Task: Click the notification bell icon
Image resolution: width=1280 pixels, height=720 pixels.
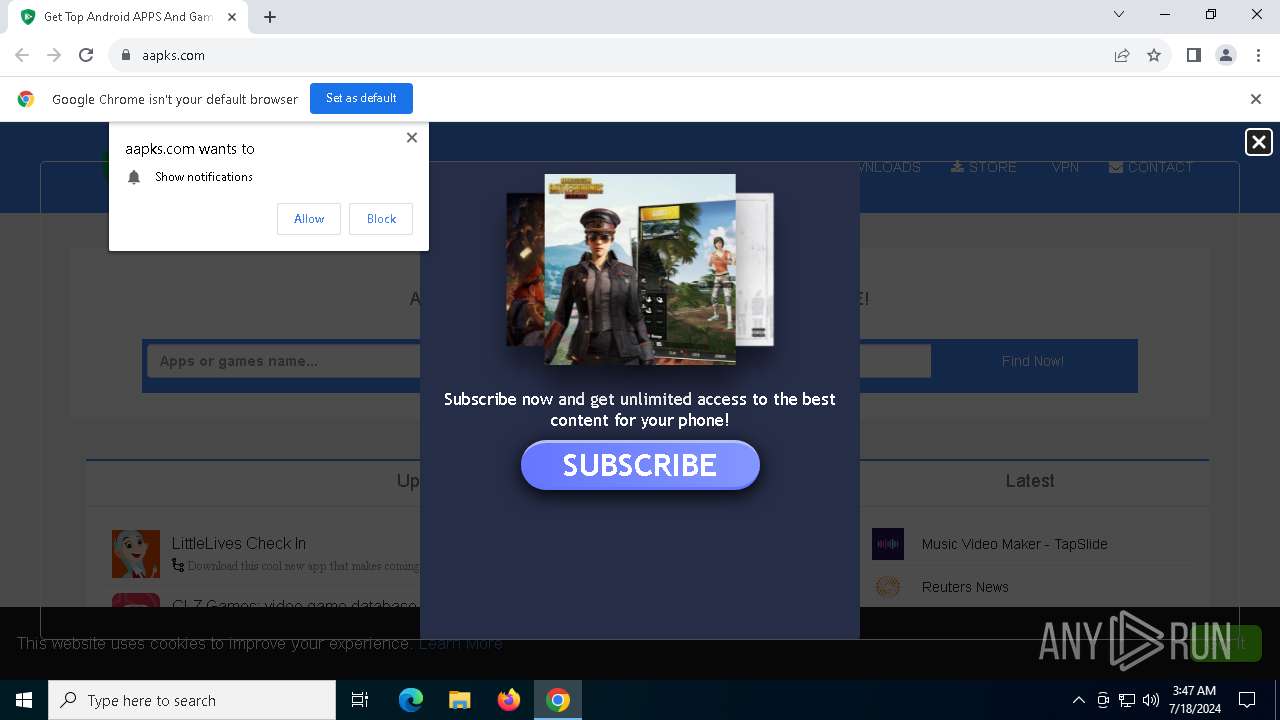Action: point(134,177)
